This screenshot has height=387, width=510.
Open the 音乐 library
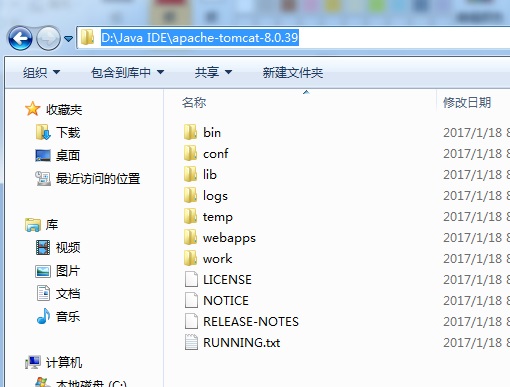pyautogui.click(x=68, y=316)
